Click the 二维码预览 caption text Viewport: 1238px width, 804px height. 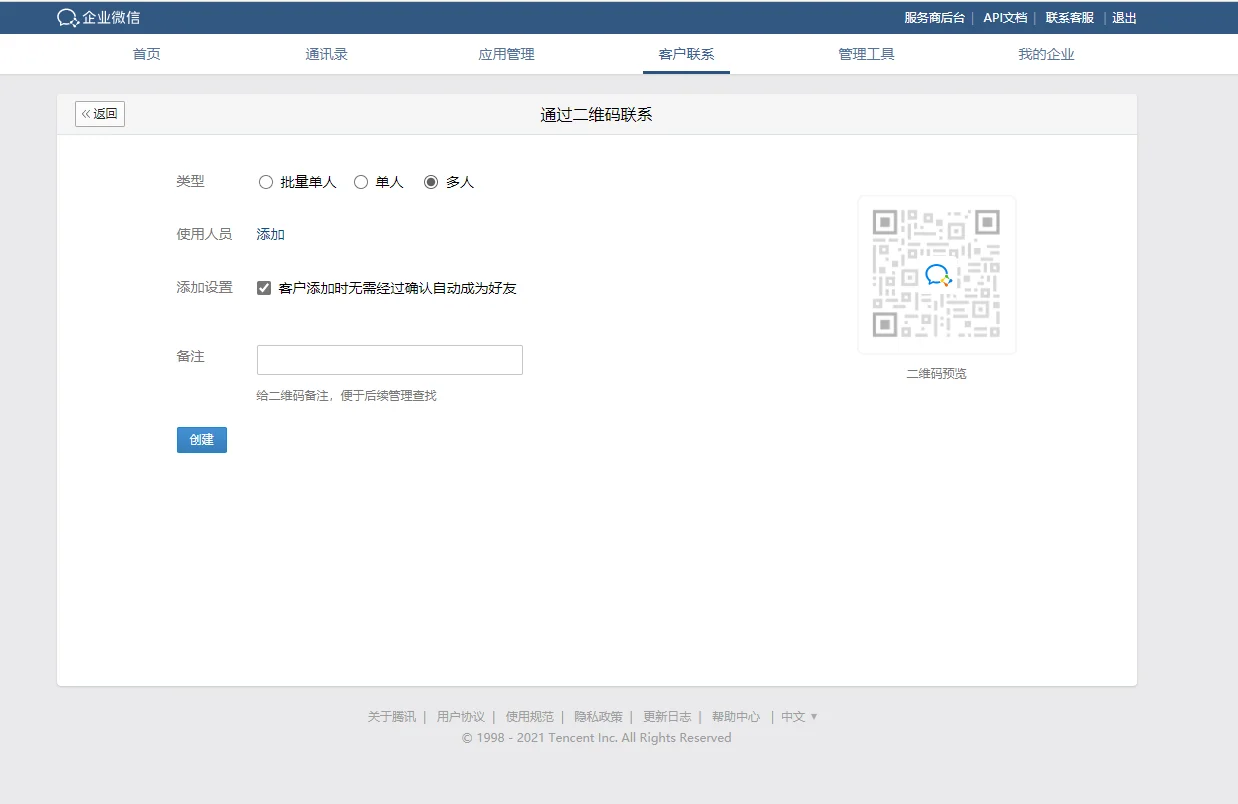[x=937, y=374]
